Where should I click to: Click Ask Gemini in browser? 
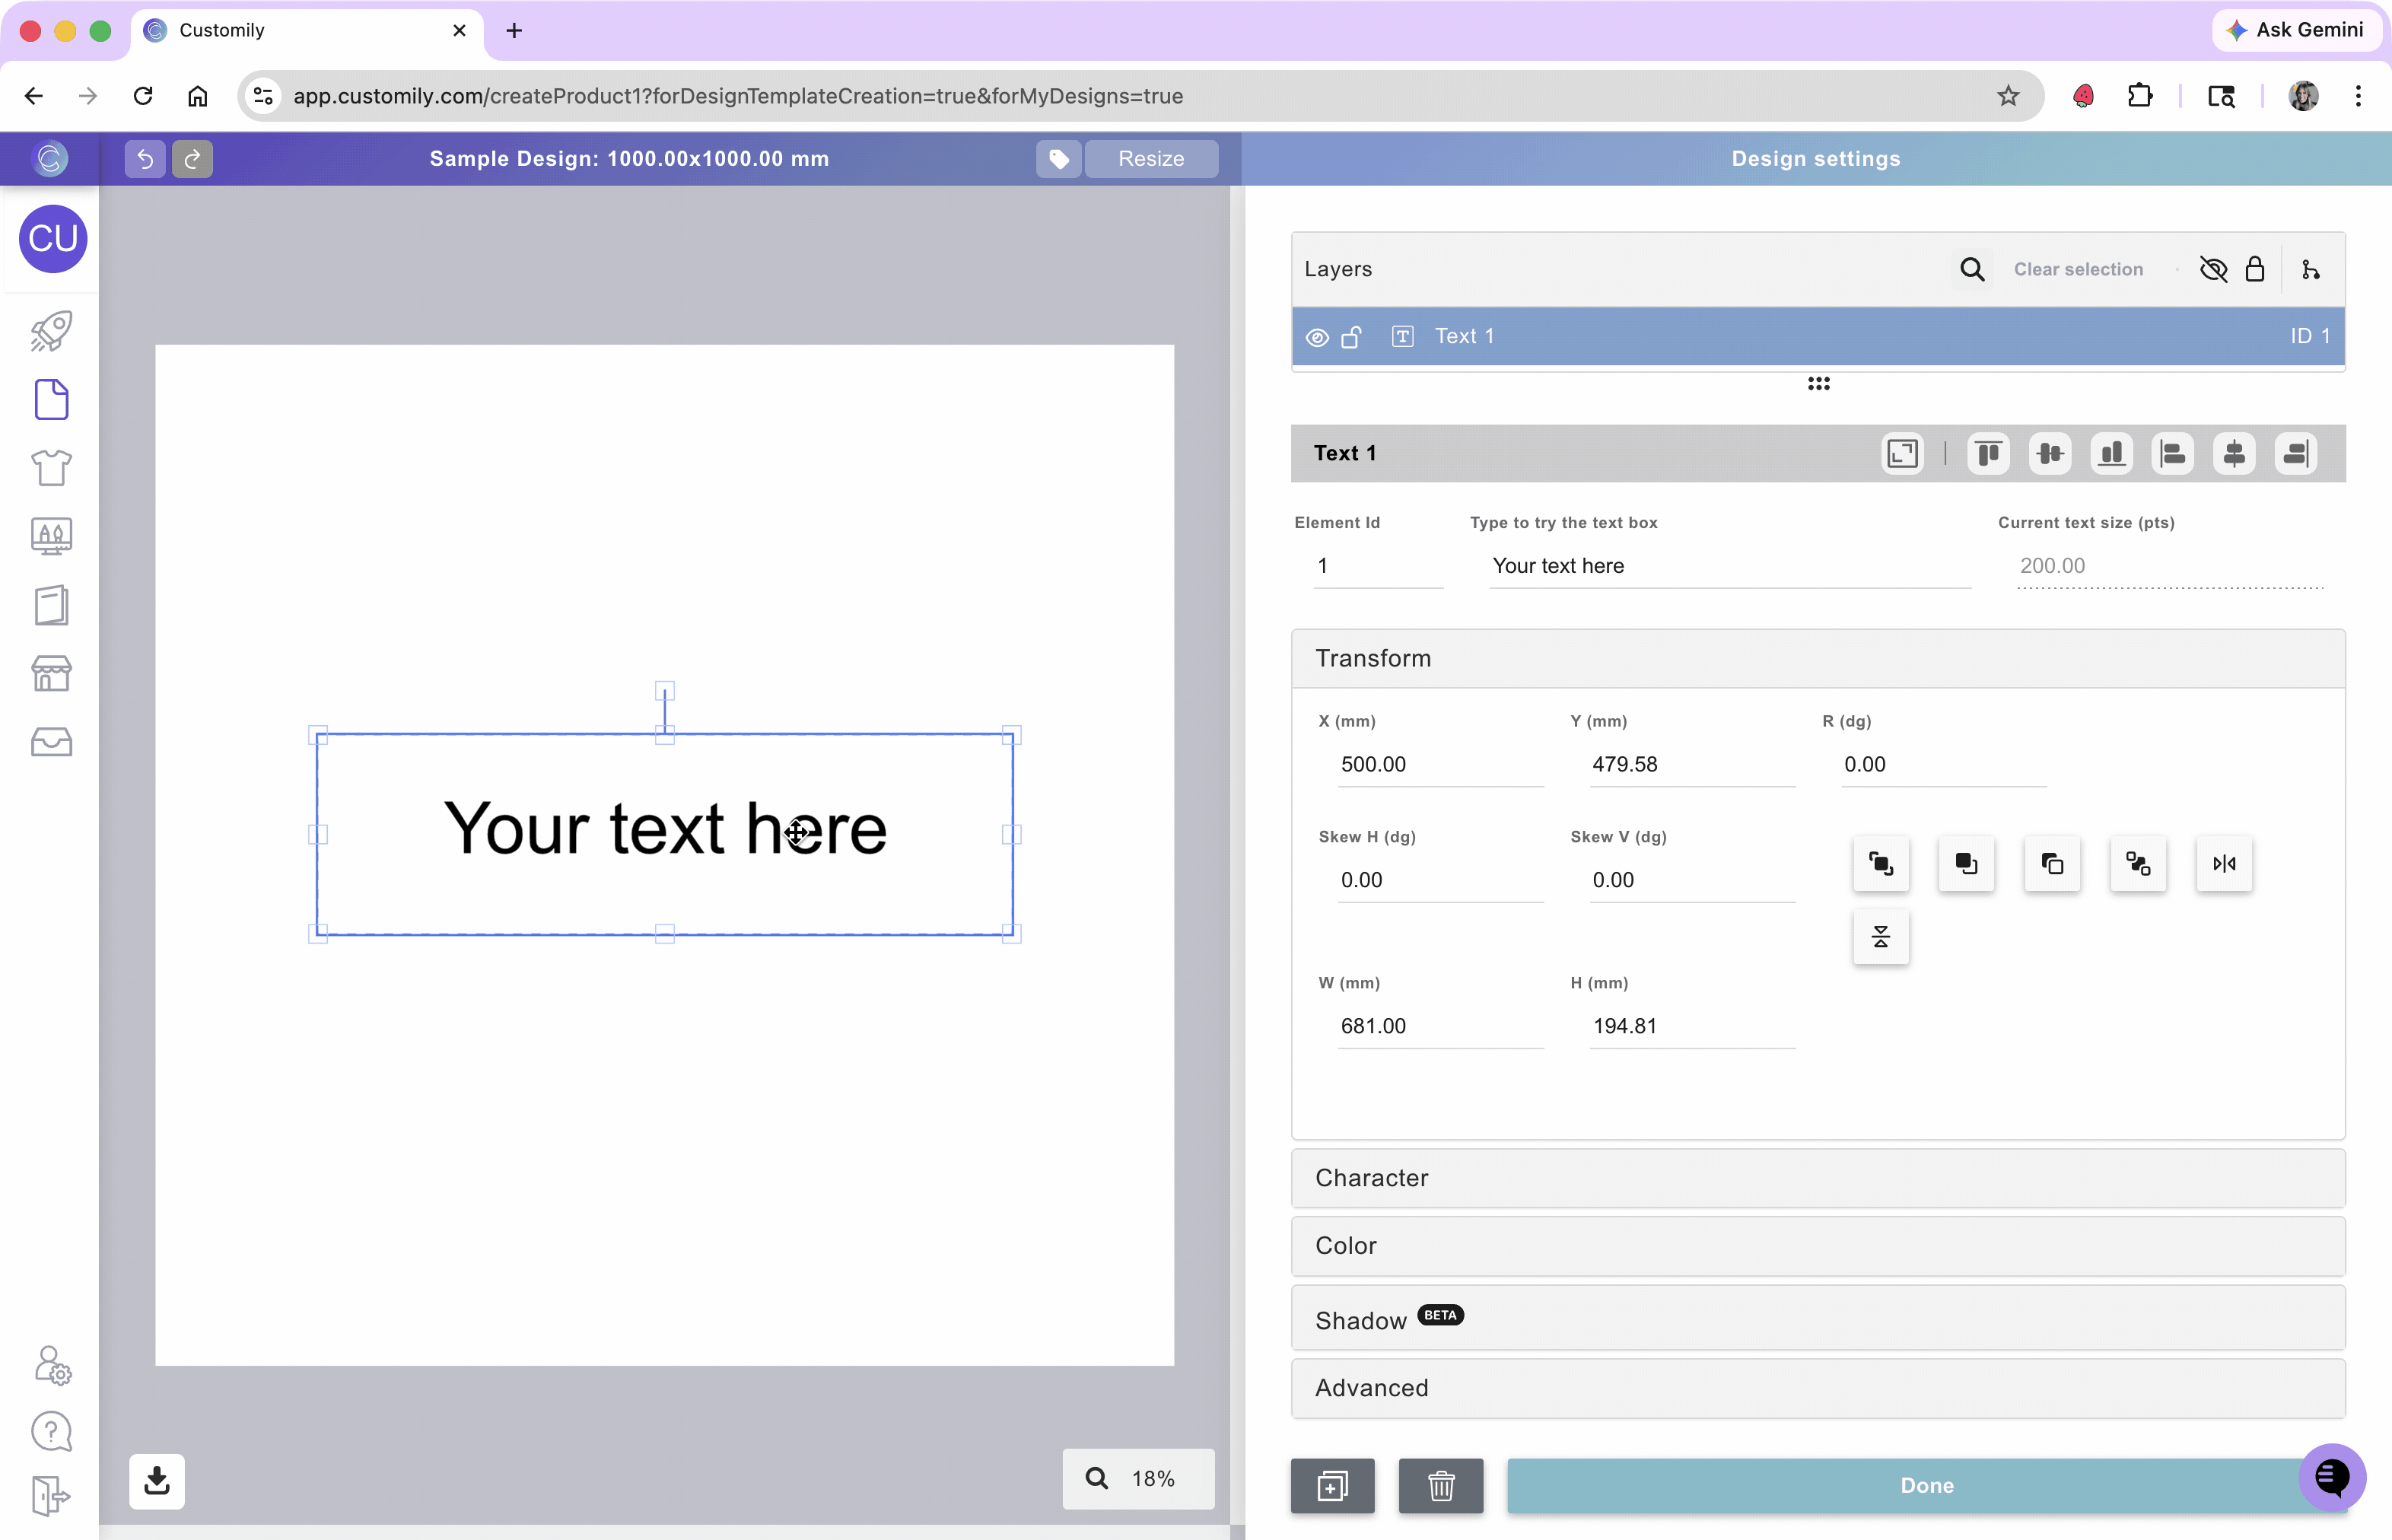coord(2295,30)
